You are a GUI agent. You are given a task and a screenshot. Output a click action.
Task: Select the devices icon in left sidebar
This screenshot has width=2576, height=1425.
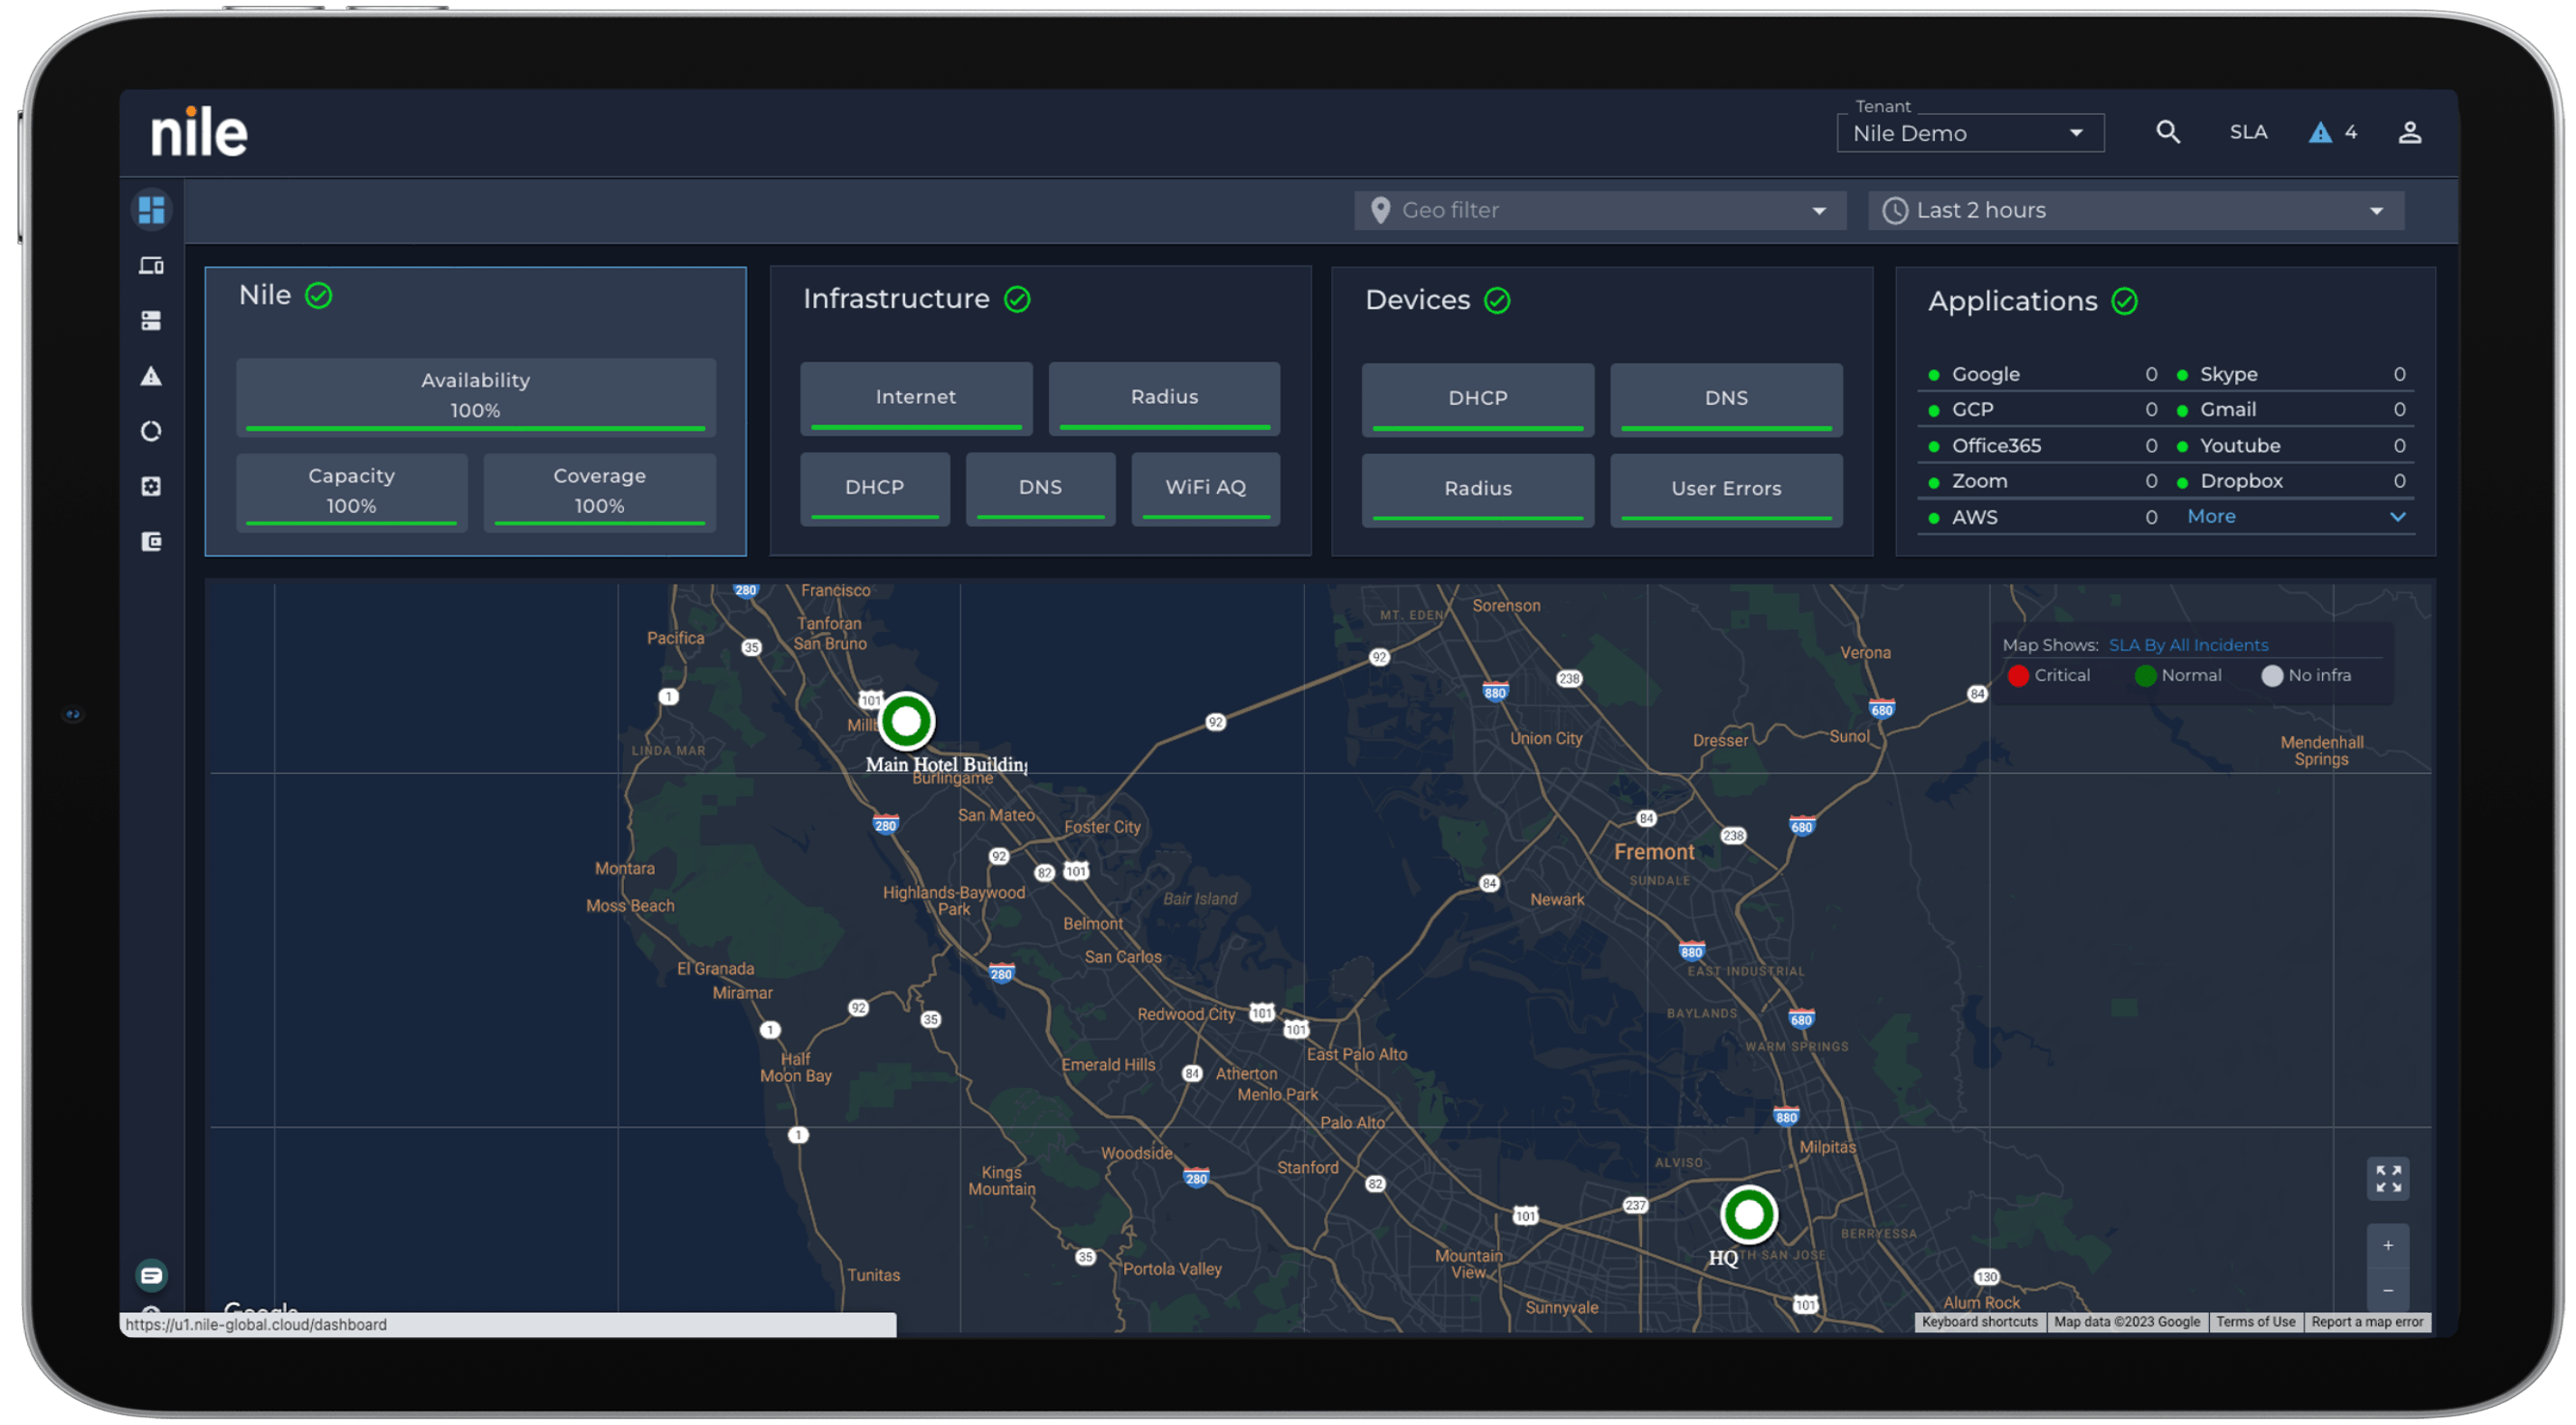[151, 264]
